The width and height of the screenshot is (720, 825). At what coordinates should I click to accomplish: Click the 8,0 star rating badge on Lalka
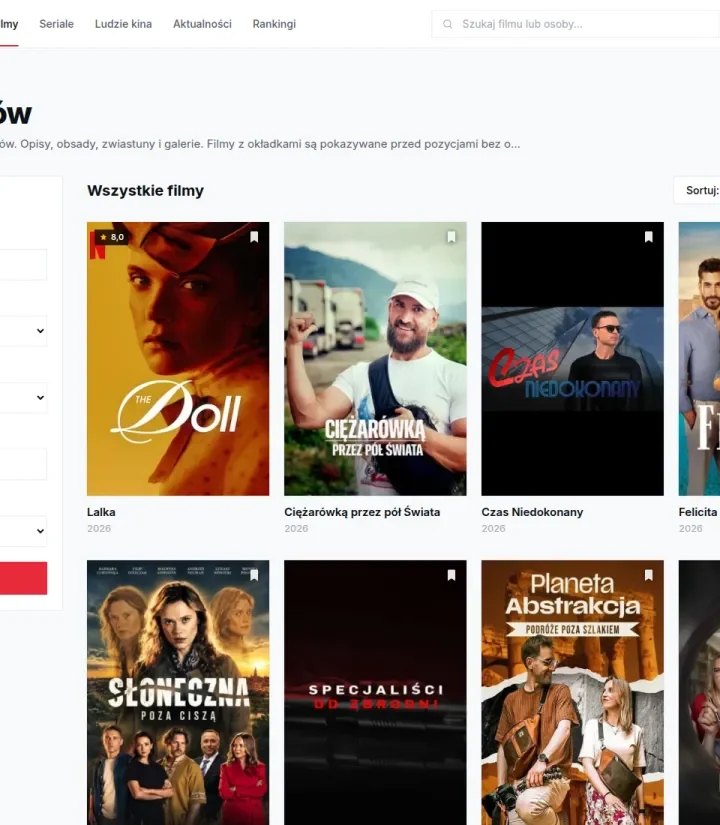pos(112,237)
